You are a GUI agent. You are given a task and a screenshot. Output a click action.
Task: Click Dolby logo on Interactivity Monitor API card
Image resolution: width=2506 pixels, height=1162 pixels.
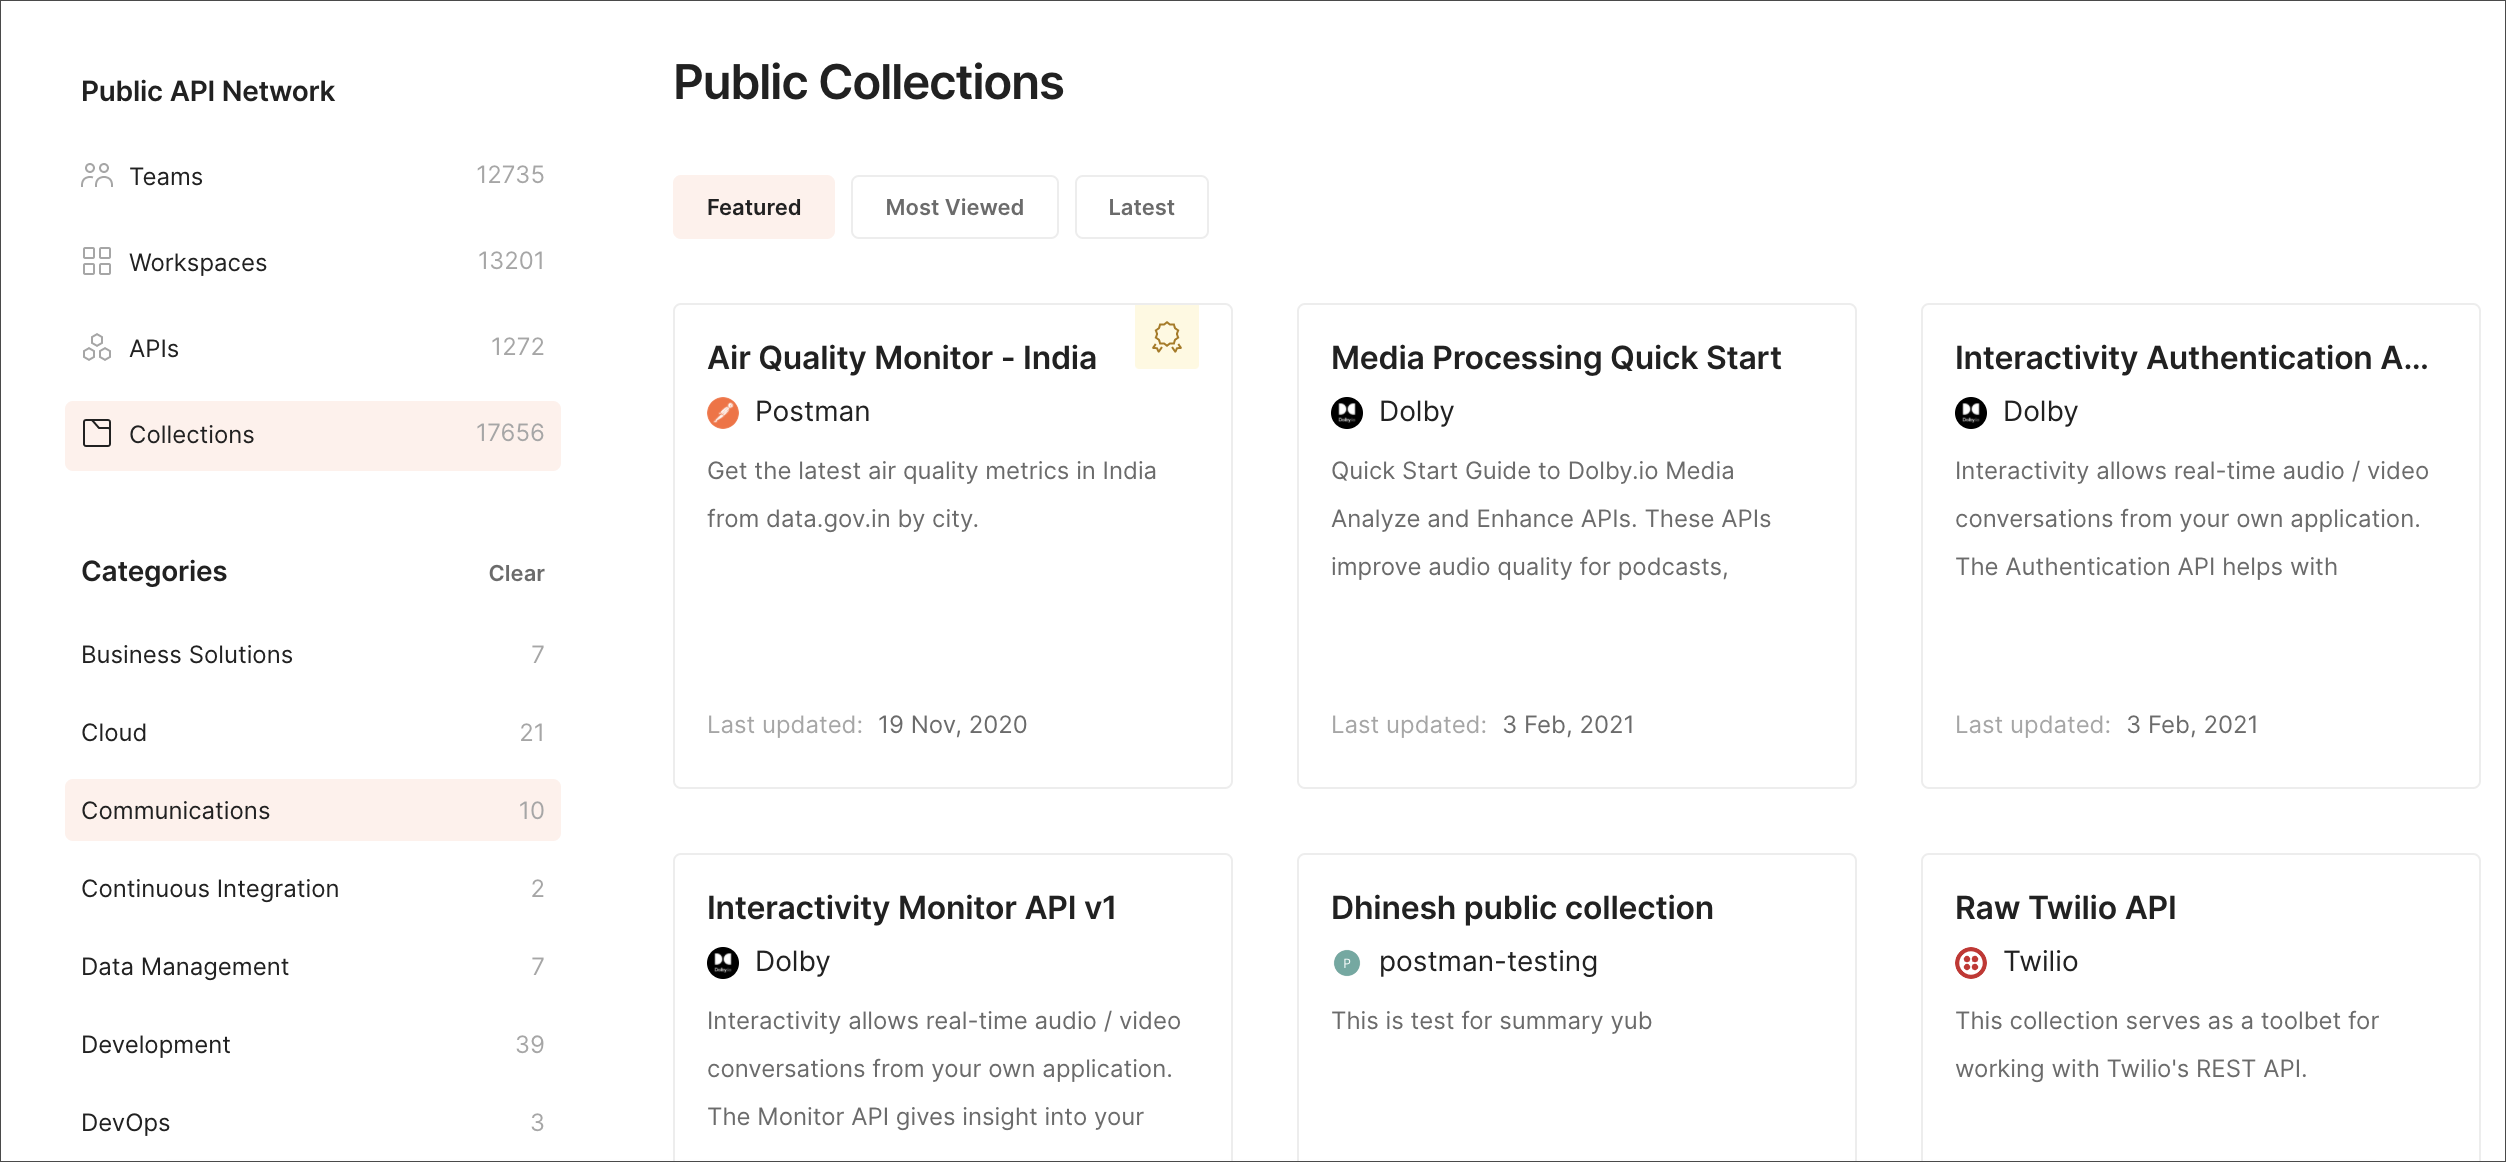coord(722,962)
